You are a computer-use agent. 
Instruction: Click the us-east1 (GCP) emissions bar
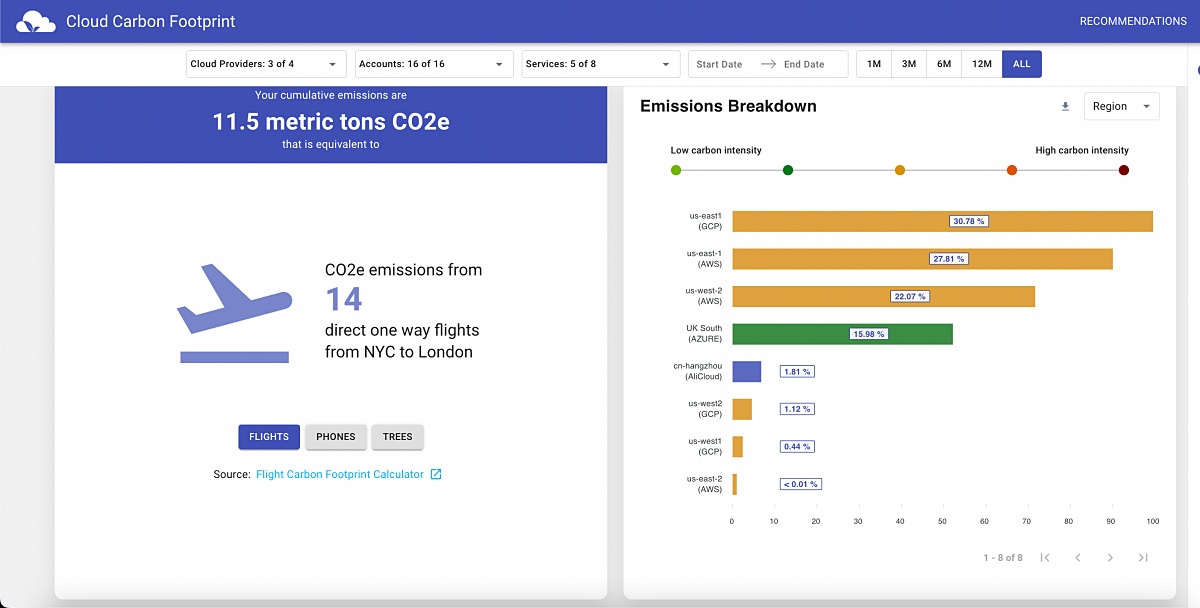tap(942, 221)
